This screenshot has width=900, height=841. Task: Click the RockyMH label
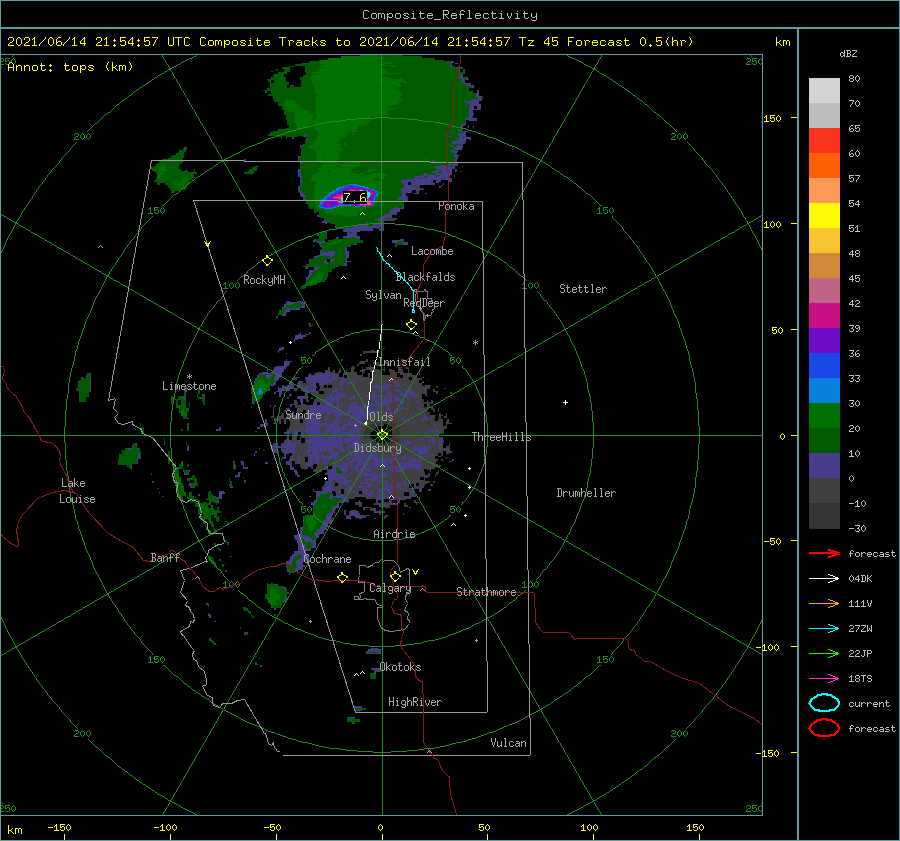[x=264, y=280]
